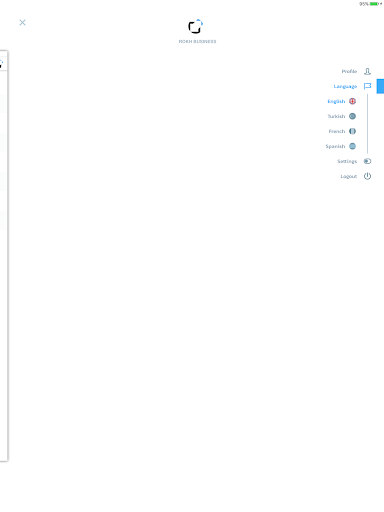Click the Logout power icon
Image resolution: width=384 pixels, height=512 pixels.
point(367,176)
